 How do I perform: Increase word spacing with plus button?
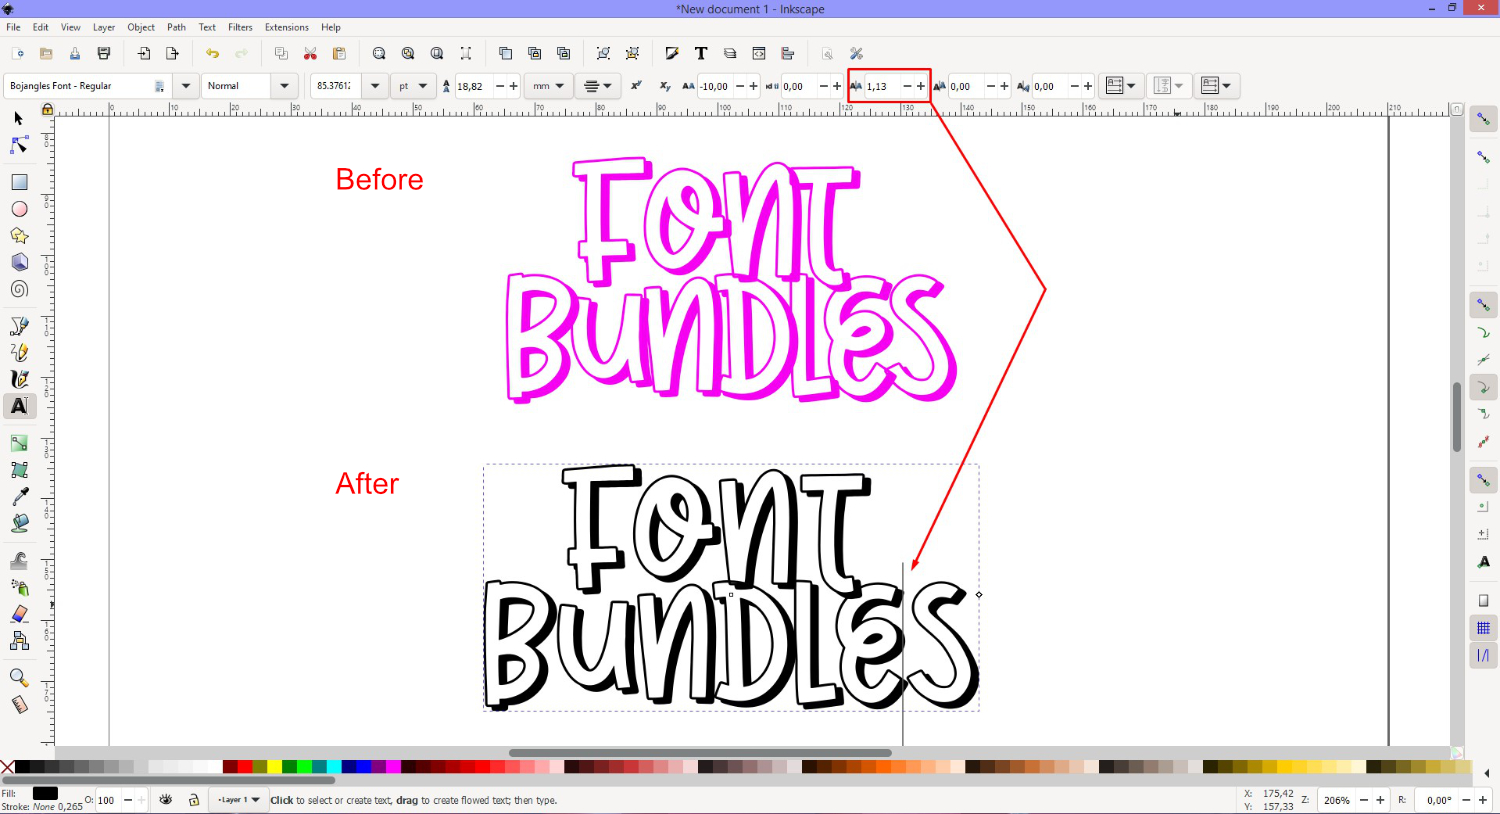[837, 86]
